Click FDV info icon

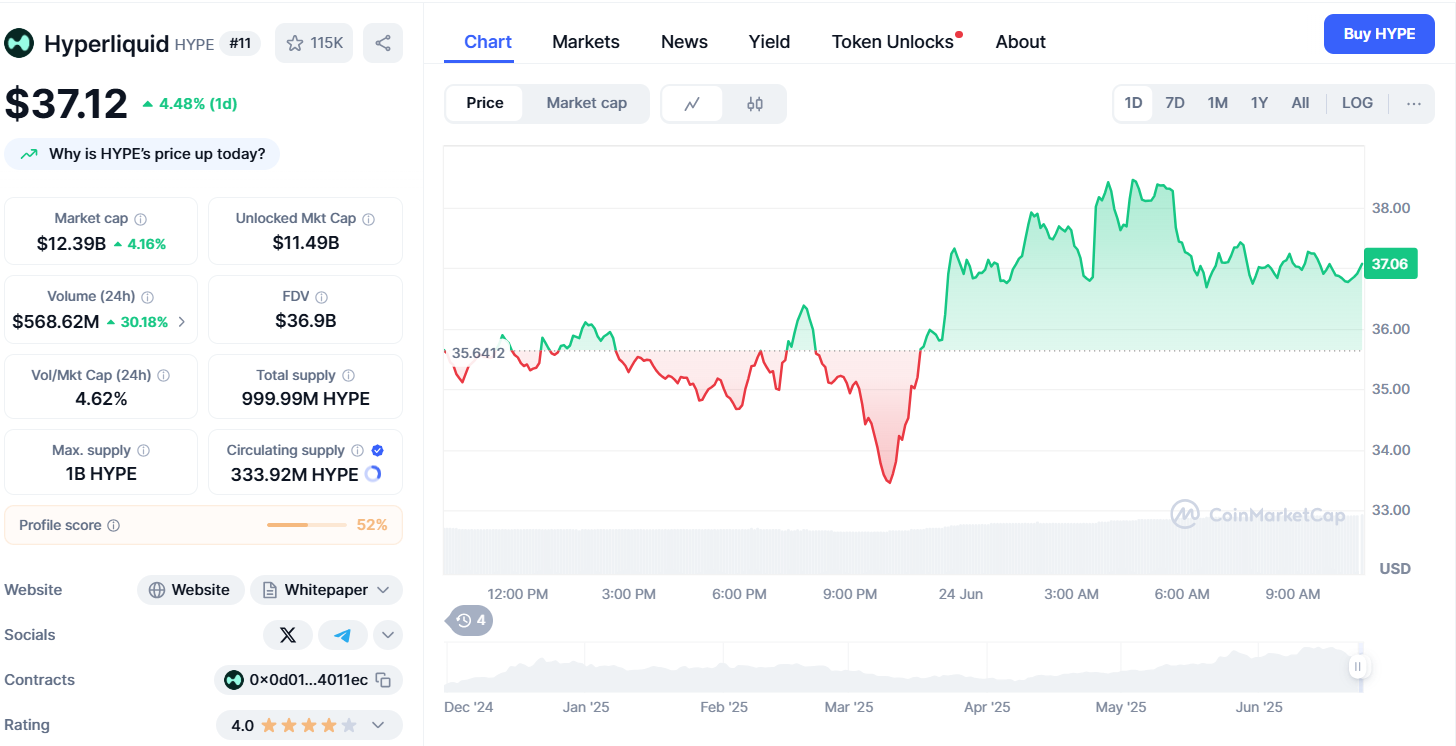click(x=322, y=297)
